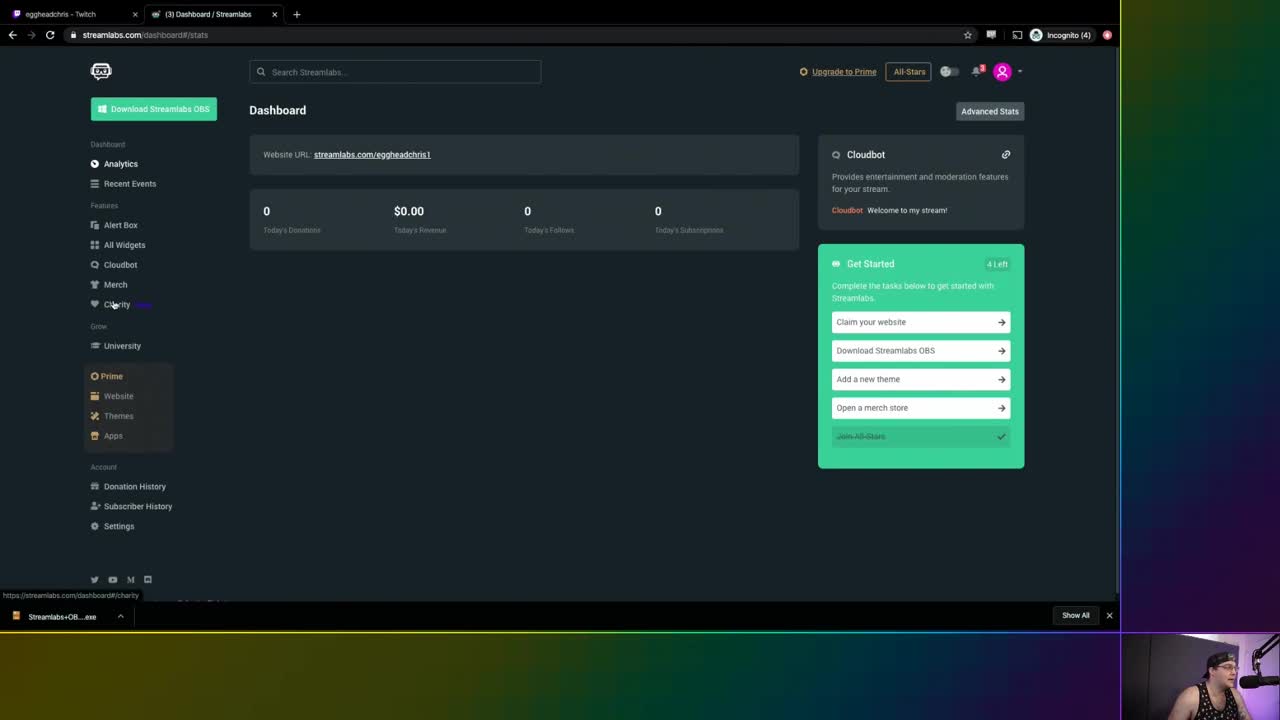
Task: Open Streamlabs Medium blog icon
Action: [x=130, y=580]
